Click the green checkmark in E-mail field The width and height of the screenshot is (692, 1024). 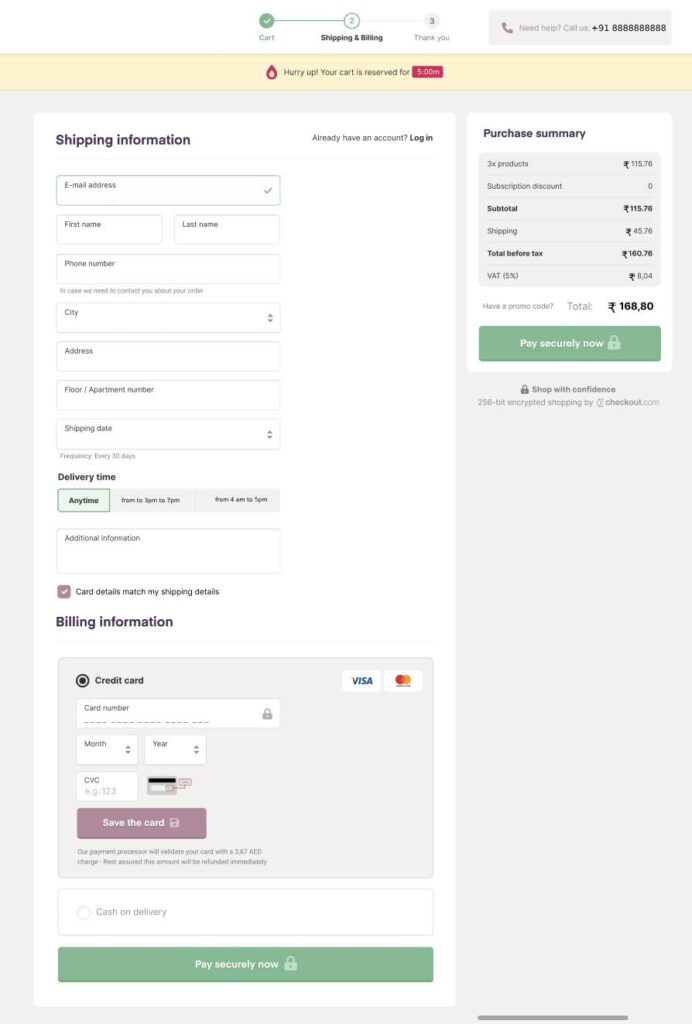267,190
